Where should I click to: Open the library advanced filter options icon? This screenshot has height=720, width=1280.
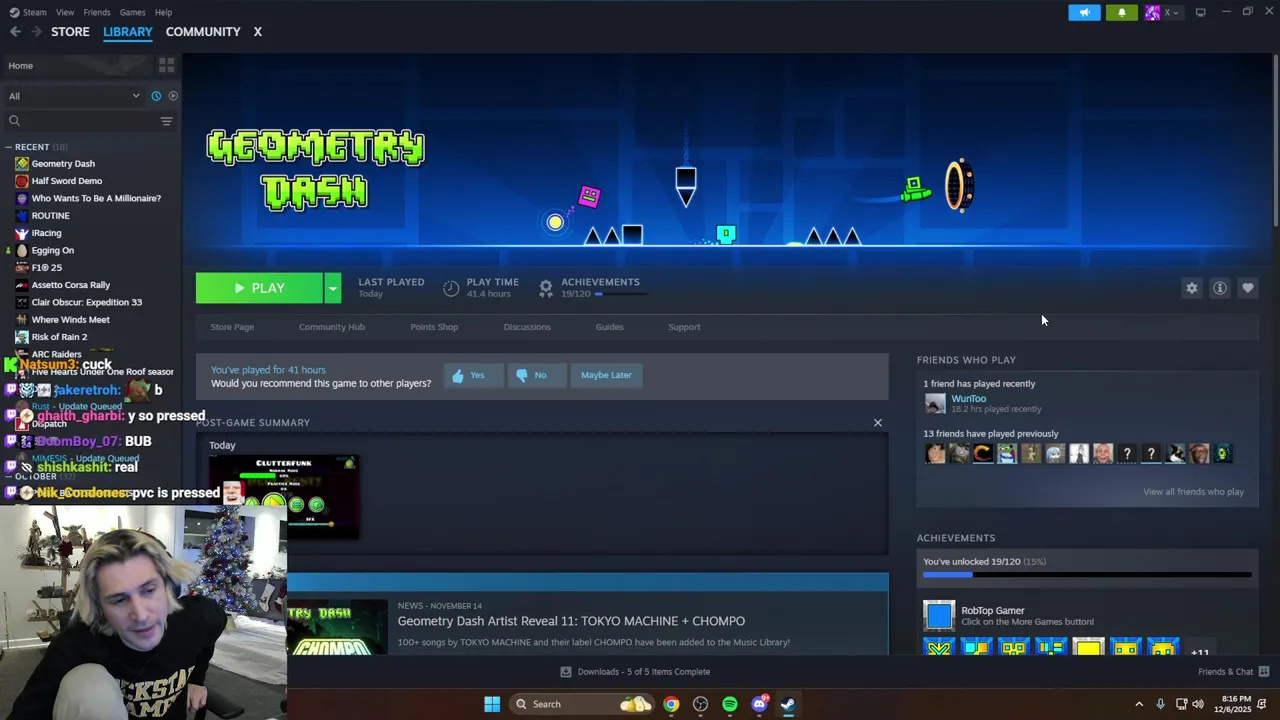[x=166, y=121]
